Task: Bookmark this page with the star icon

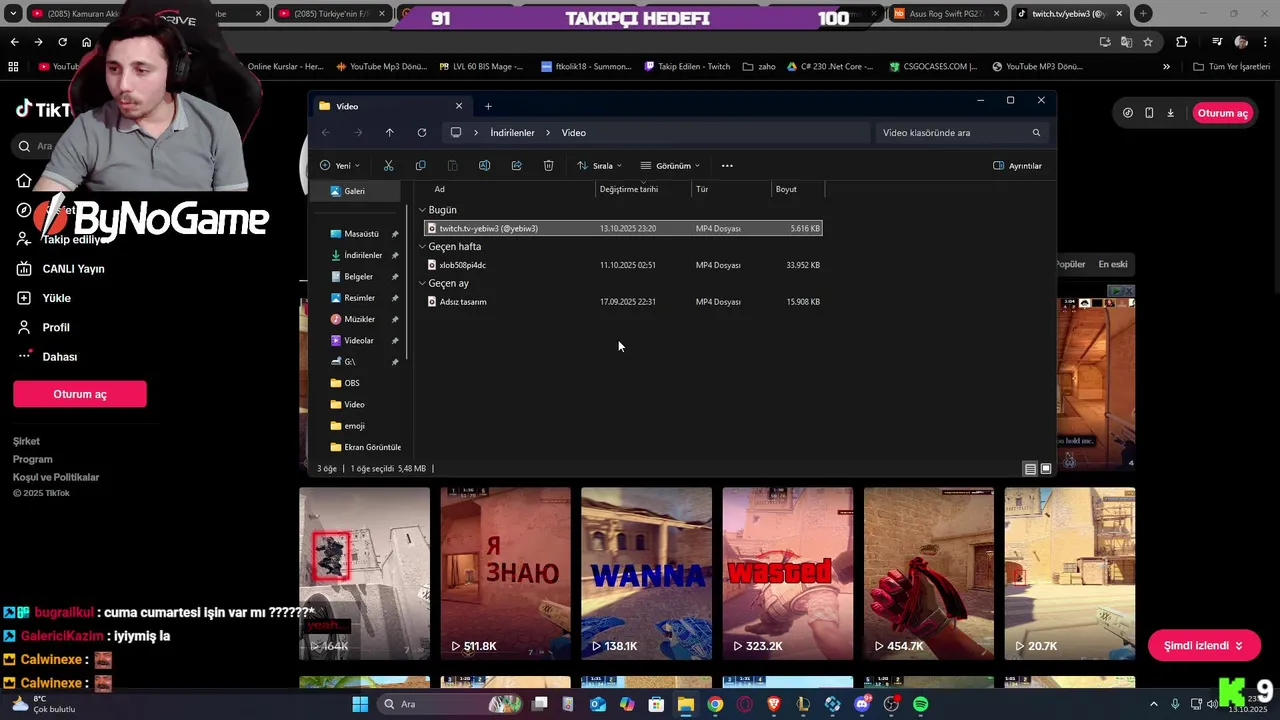Action: pos(1148,42)
